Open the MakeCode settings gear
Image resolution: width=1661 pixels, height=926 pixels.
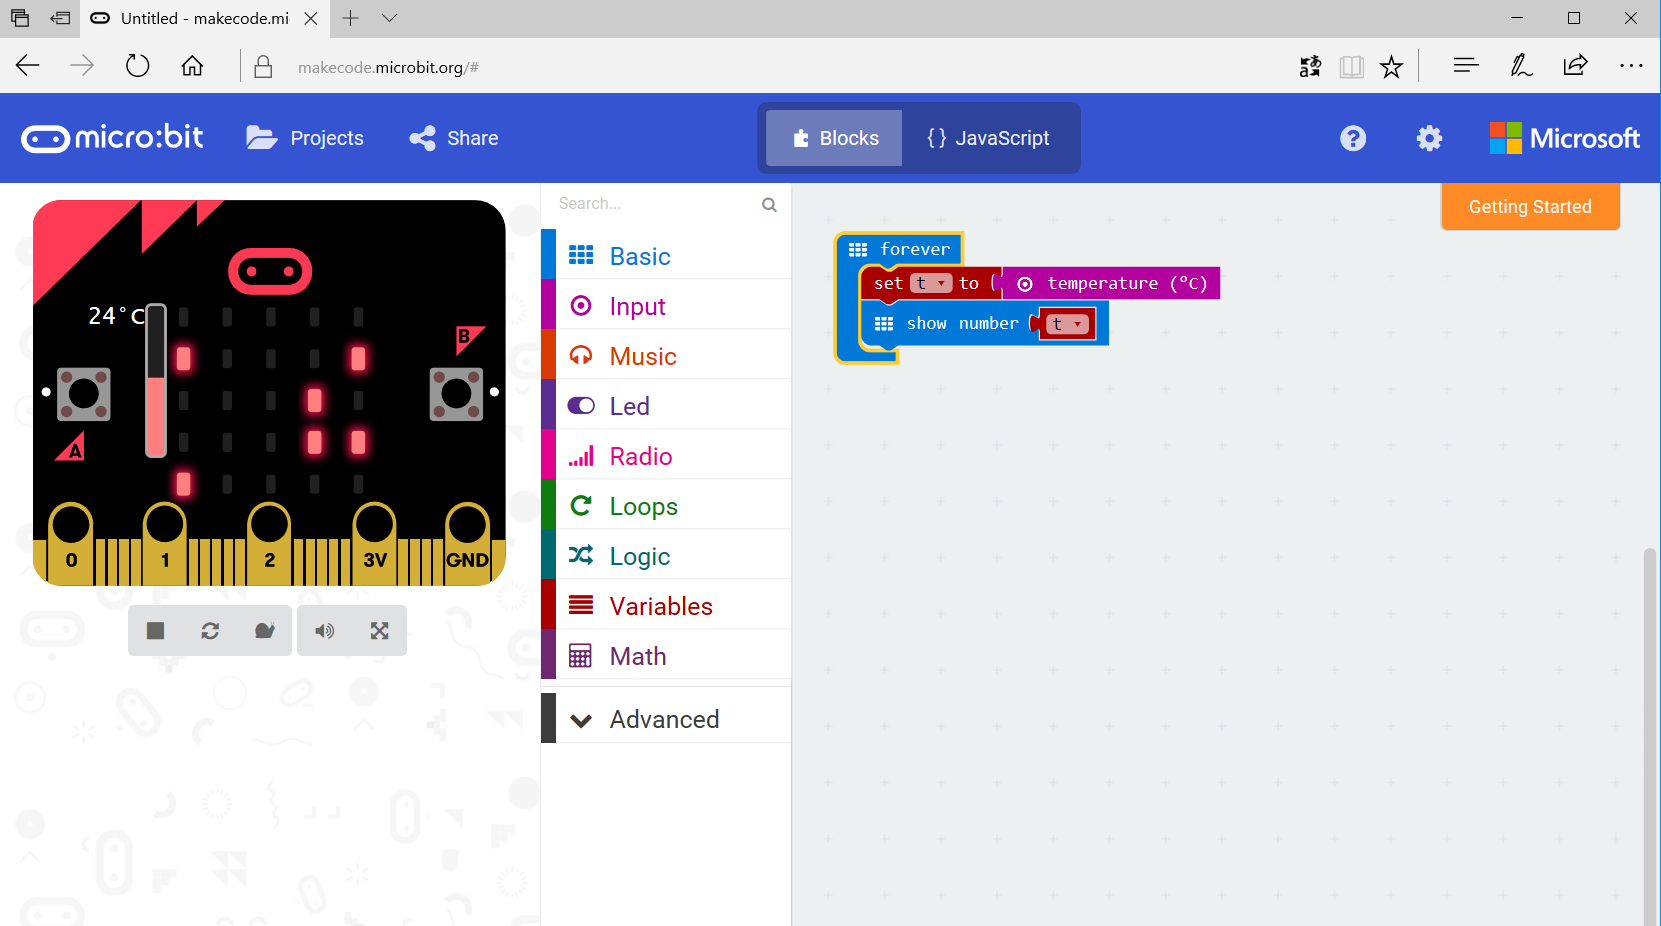(1429, 138)
